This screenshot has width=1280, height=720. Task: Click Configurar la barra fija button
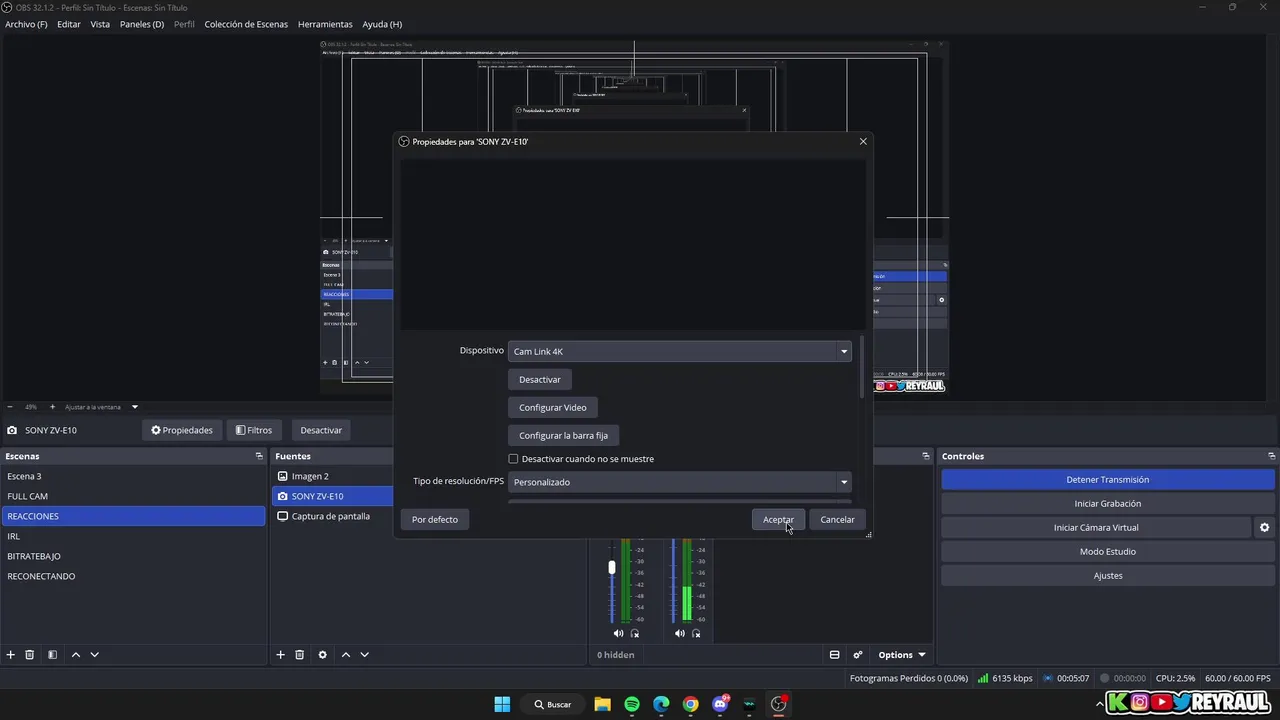[x=564, y=435]
